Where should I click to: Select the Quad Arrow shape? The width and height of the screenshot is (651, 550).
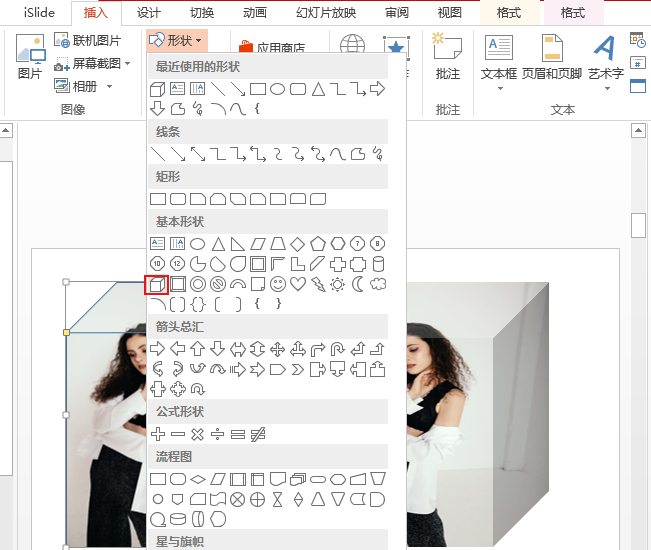tap(278, 349)
